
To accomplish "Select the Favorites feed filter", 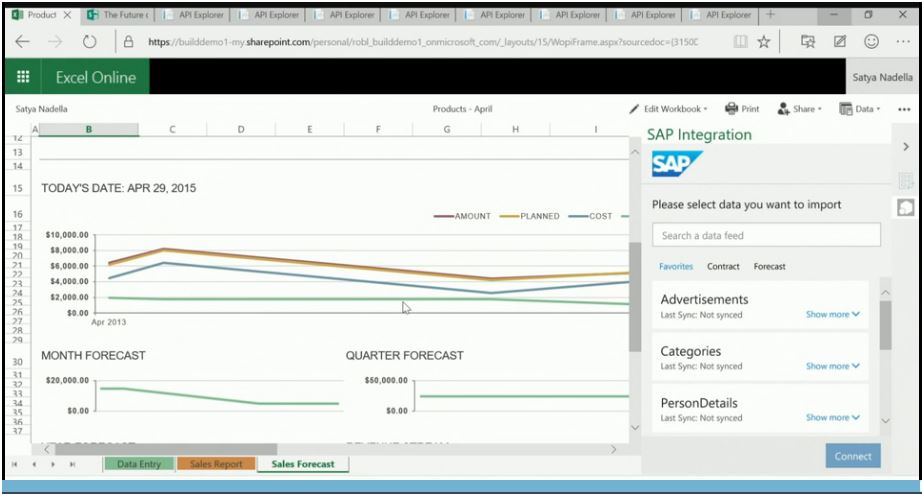I will pyautogui.click(x=676, y=266).
